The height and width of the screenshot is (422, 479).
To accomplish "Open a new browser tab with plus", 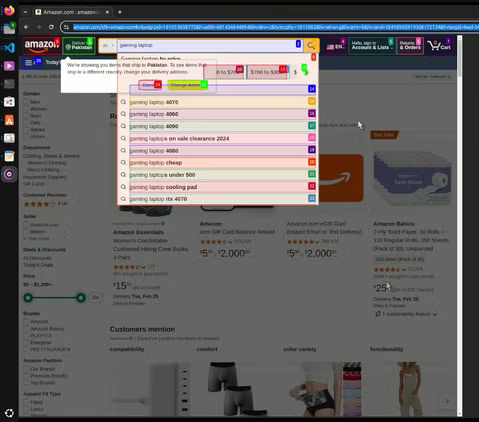I will tap(120, 12).
